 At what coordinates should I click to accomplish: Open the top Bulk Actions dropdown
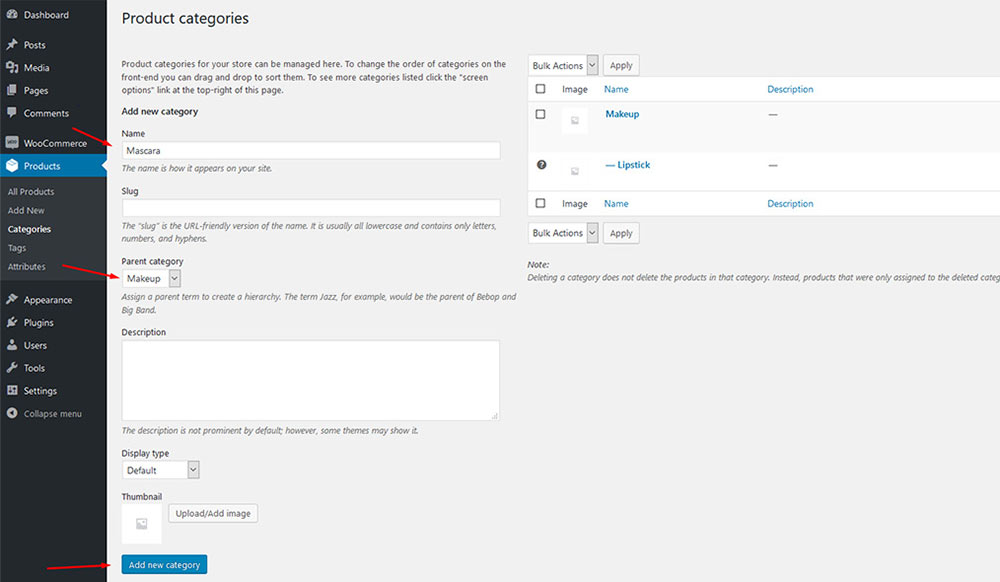(563, 65)
